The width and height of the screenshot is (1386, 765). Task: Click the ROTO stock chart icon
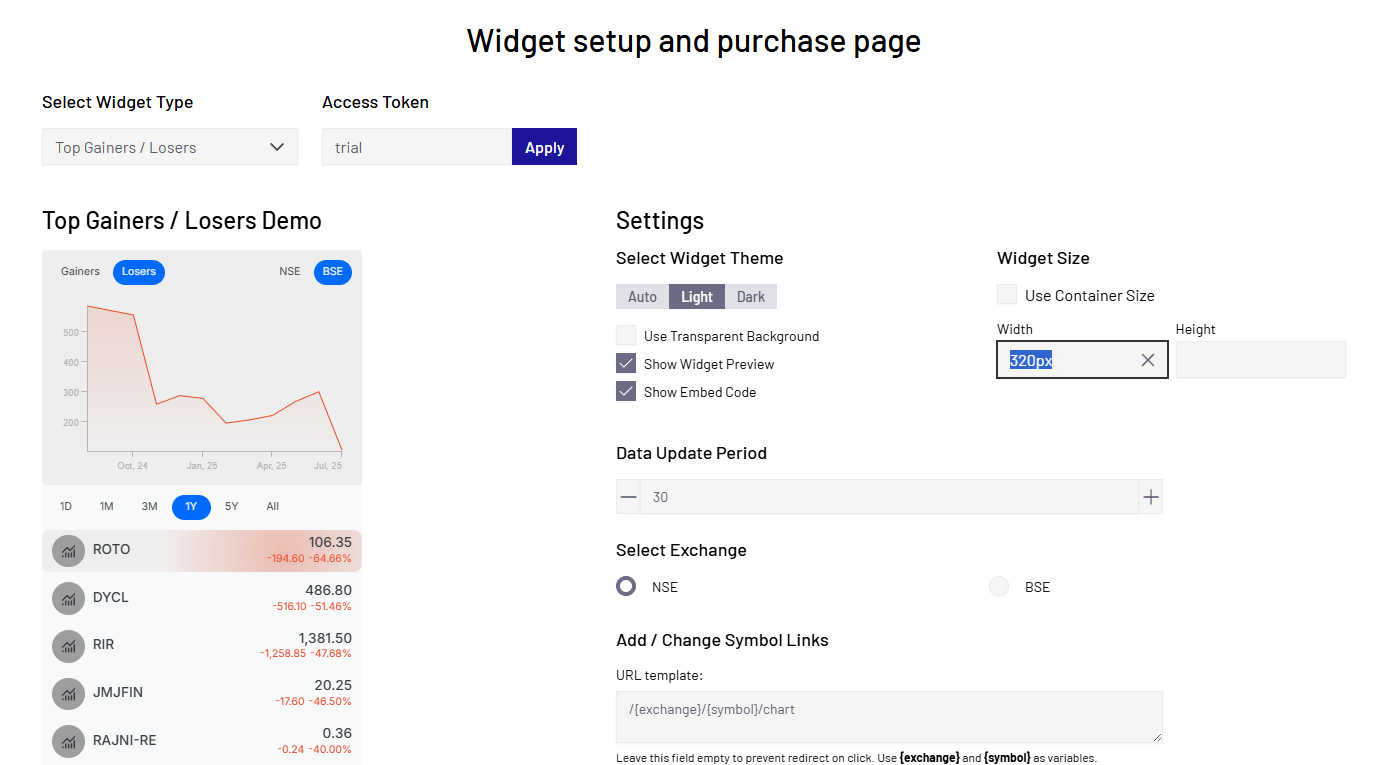click(68, 550)
